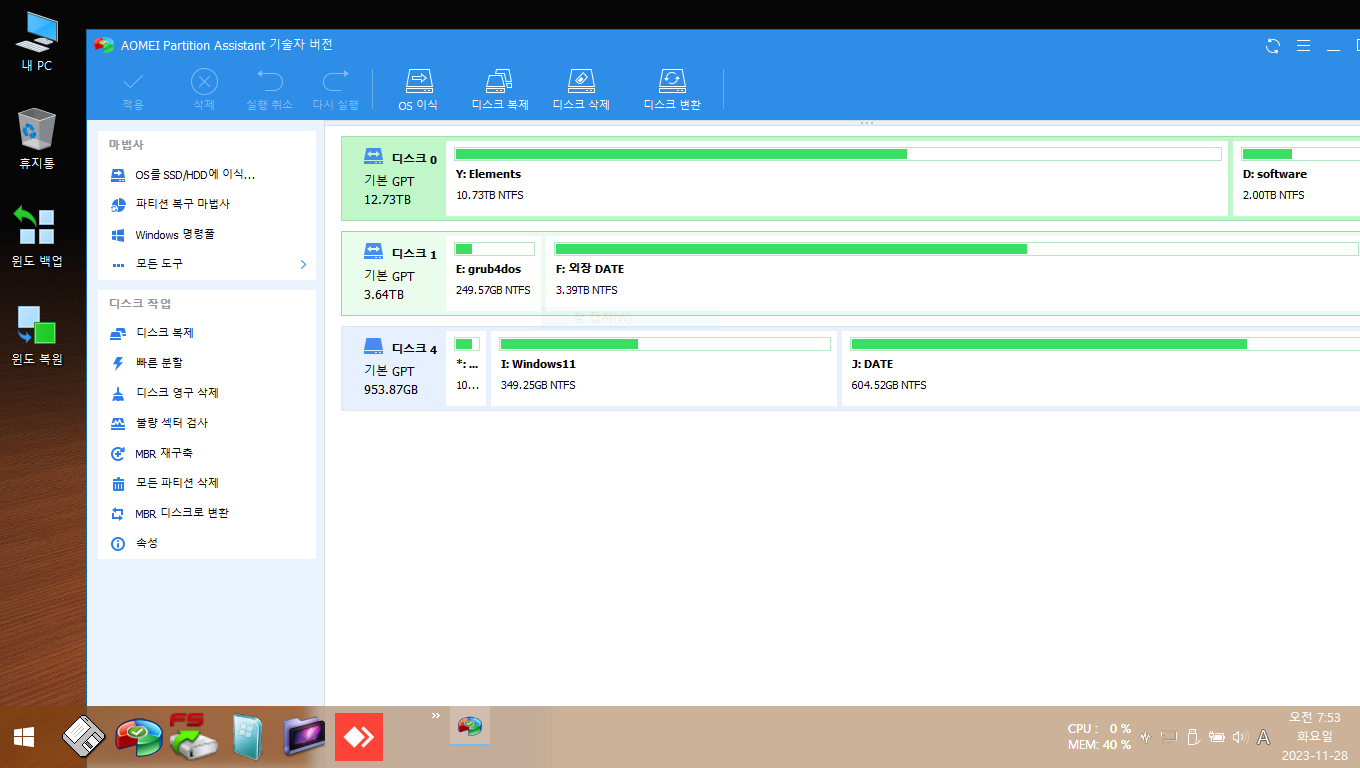Launch the blue Windows-box taskbar icon
This screenshot has width=1360, height=768.
click(247, 738)
